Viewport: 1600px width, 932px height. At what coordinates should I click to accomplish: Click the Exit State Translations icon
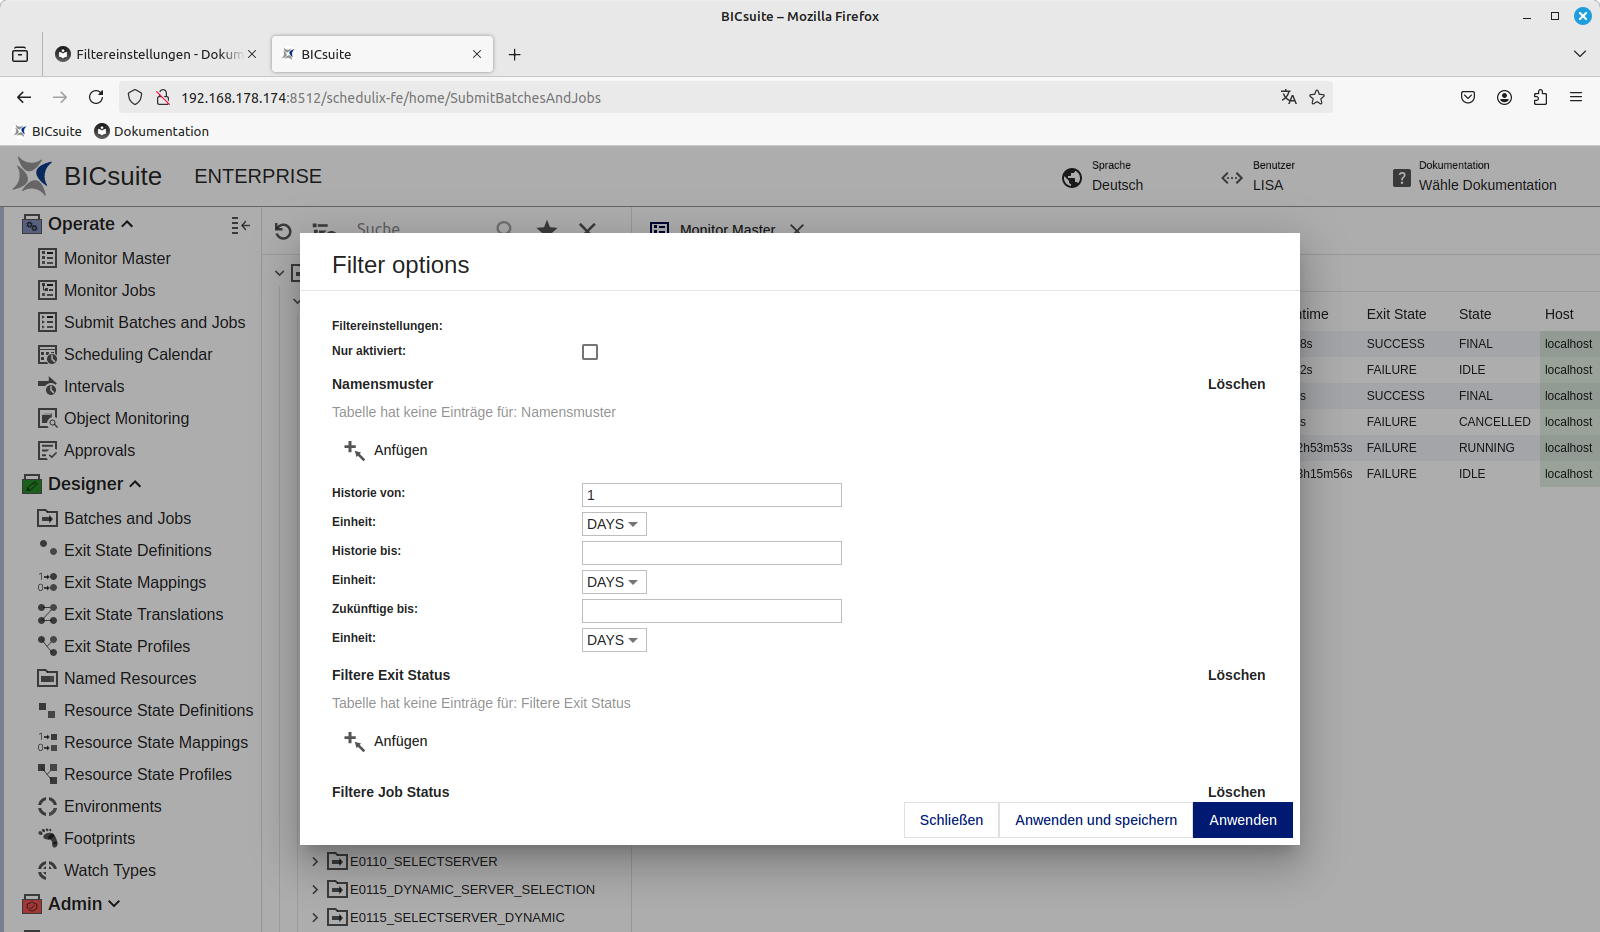pos(47,614)
